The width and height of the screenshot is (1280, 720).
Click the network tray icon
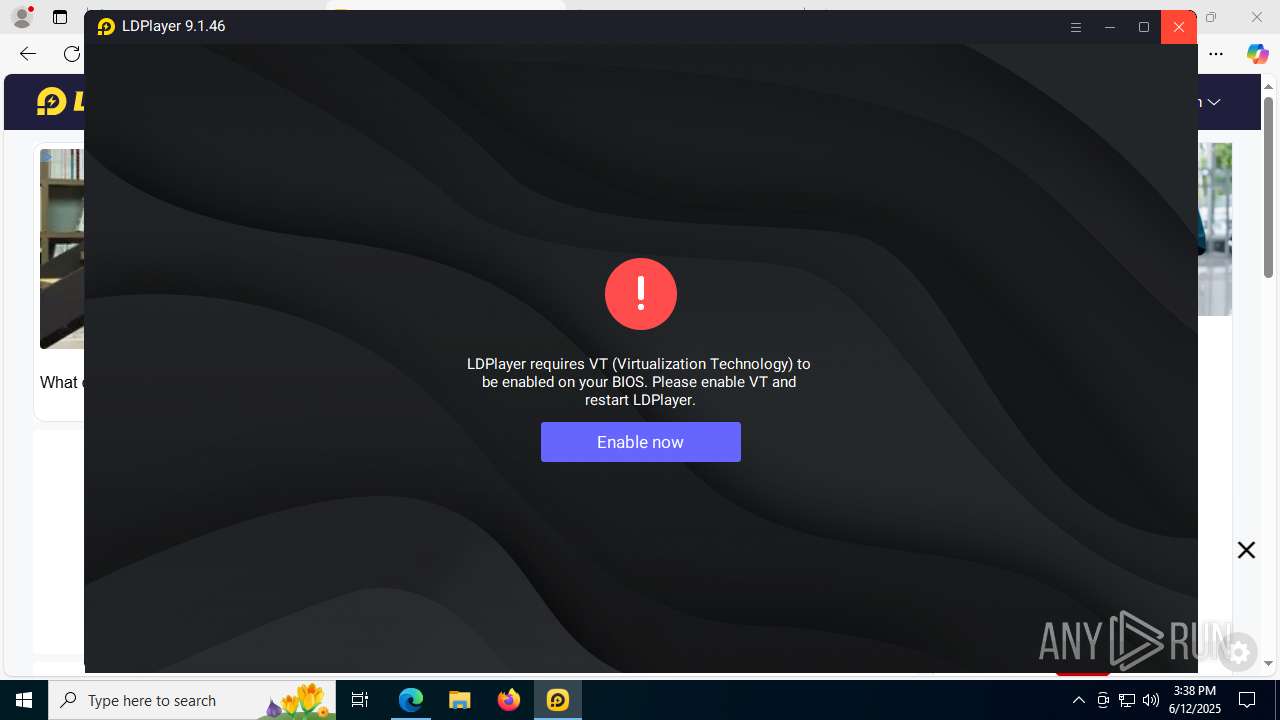[x=1127, y=700]
